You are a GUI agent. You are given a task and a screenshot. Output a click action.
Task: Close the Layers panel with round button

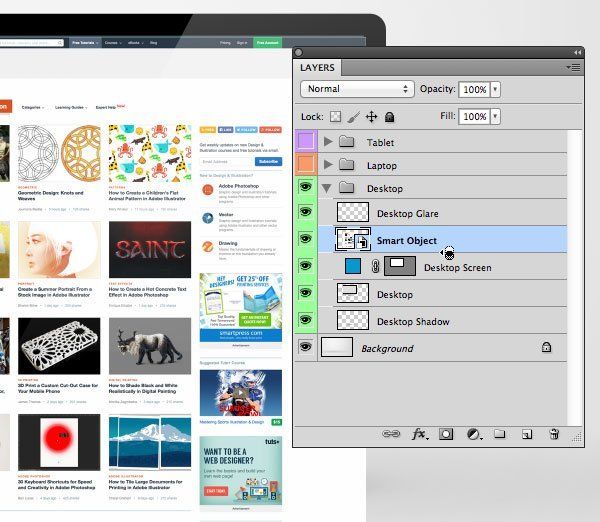pos(299,52)
